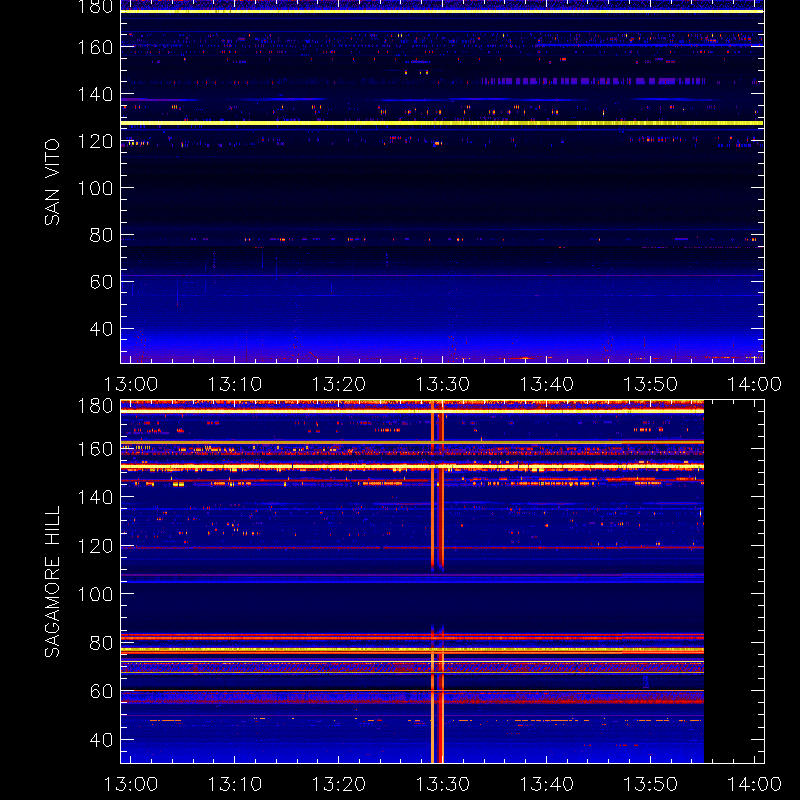Select the 140 tick label on San Vito axis

point(95,94)
